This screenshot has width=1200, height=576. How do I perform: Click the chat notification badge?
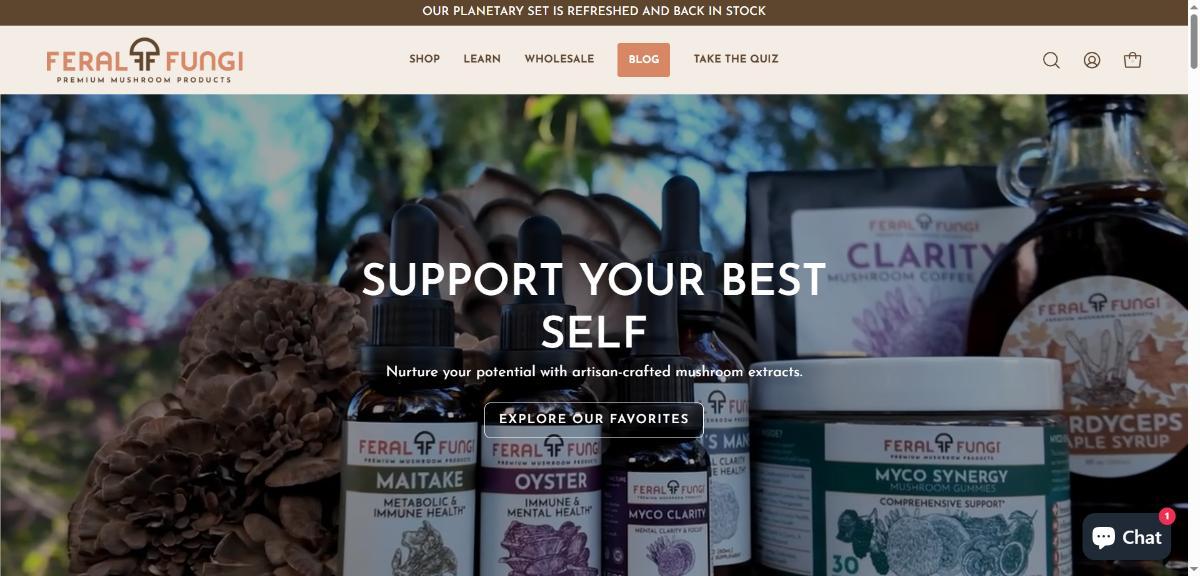[x=1166, y=516]
